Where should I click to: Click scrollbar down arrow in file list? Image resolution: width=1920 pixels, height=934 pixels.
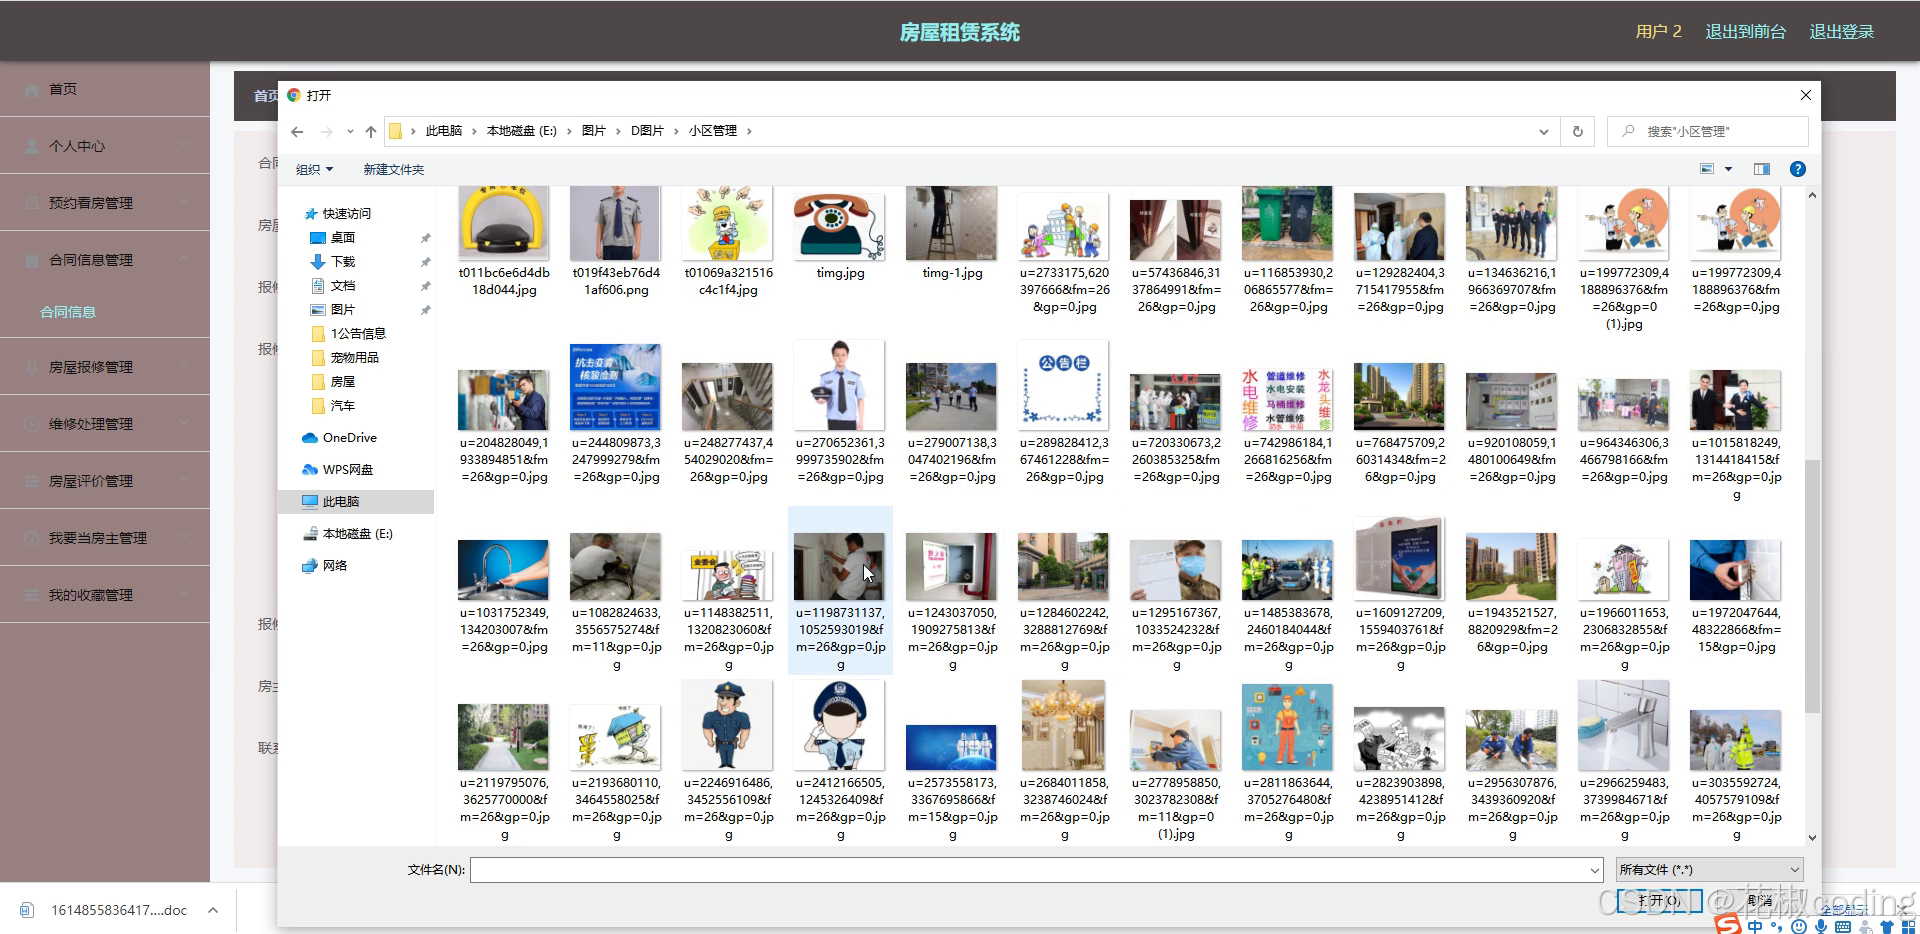click(1811, 837)
